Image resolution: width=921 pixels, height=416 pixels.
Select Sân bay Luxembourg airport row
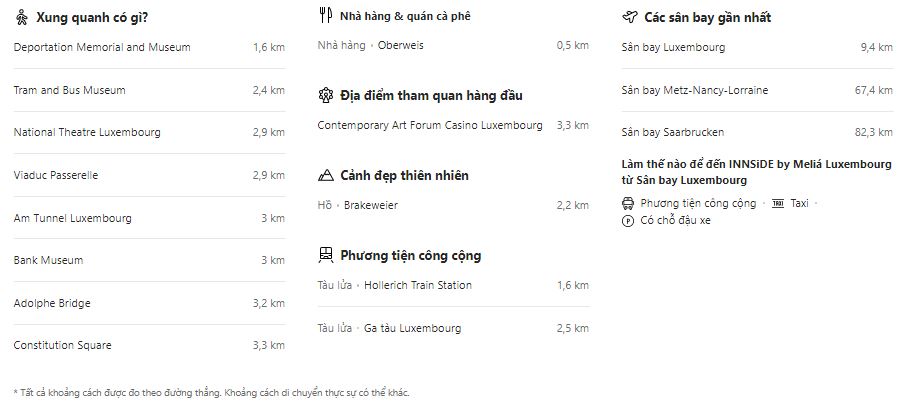(673, 47)
